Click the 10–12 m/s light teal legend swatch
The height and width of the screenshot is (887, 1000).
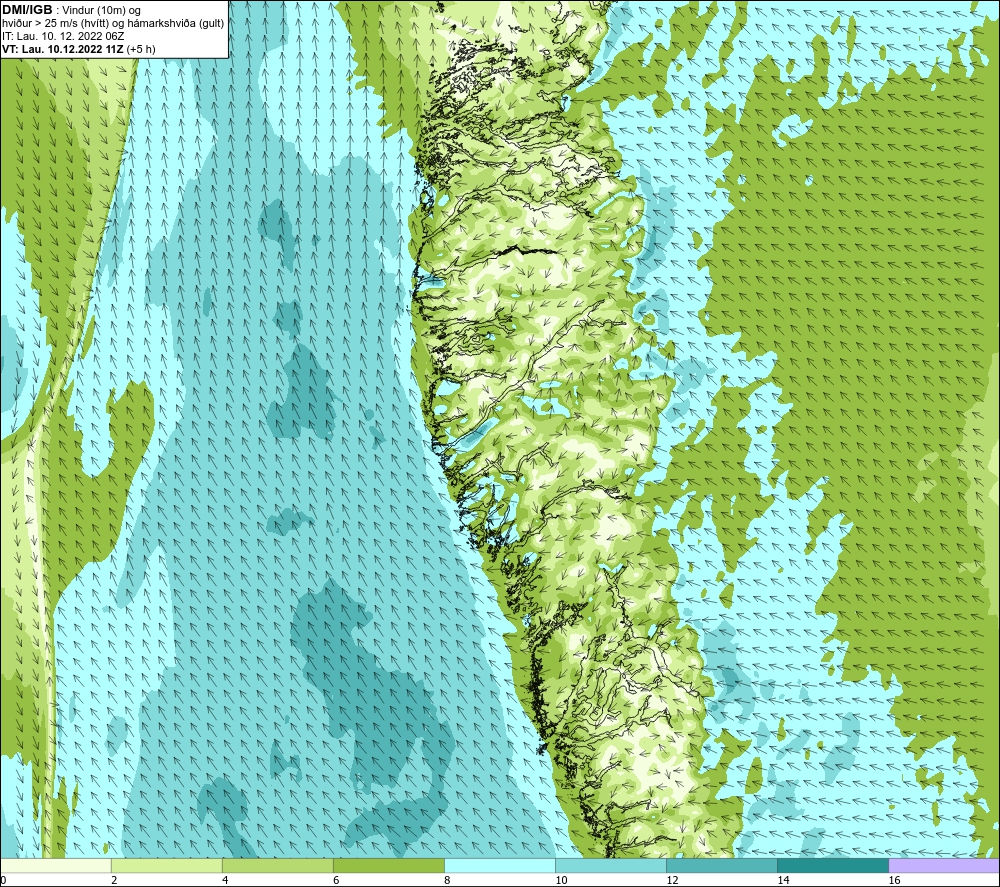click(611, 865)
